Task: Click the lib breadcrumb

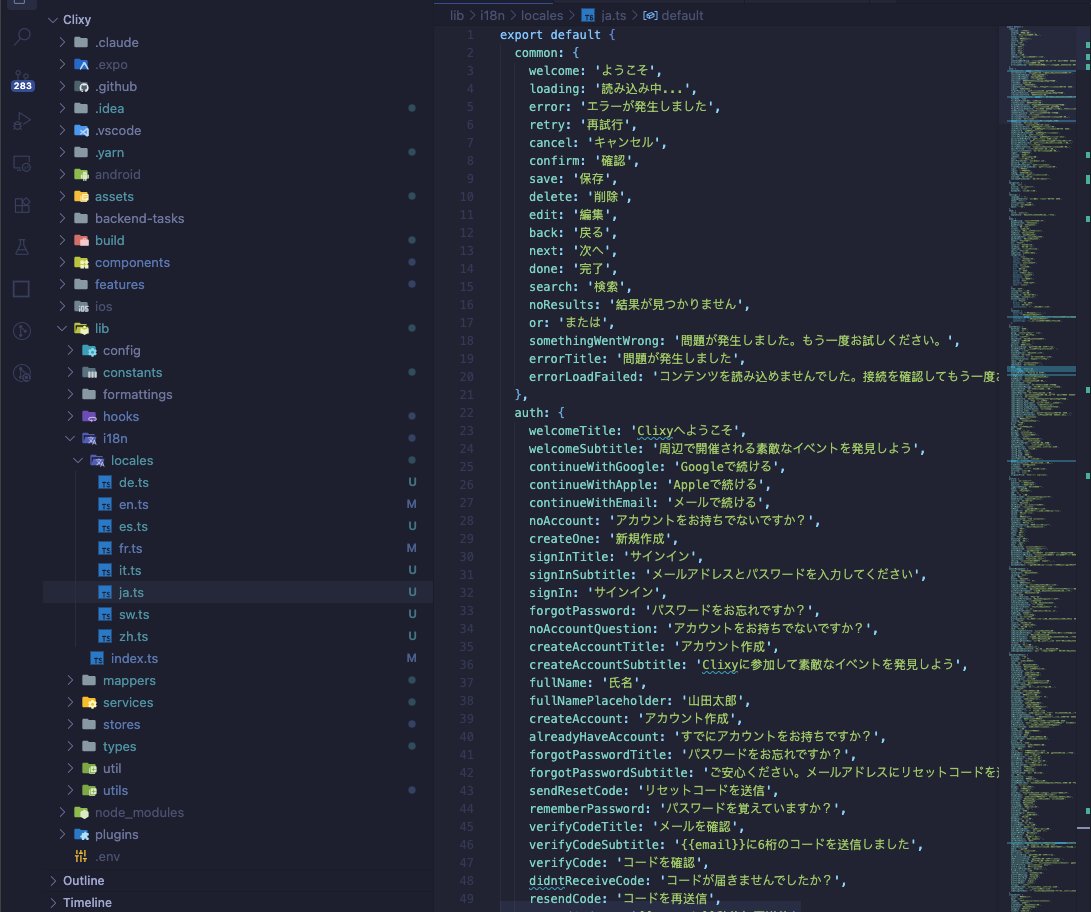Action: 456,15
